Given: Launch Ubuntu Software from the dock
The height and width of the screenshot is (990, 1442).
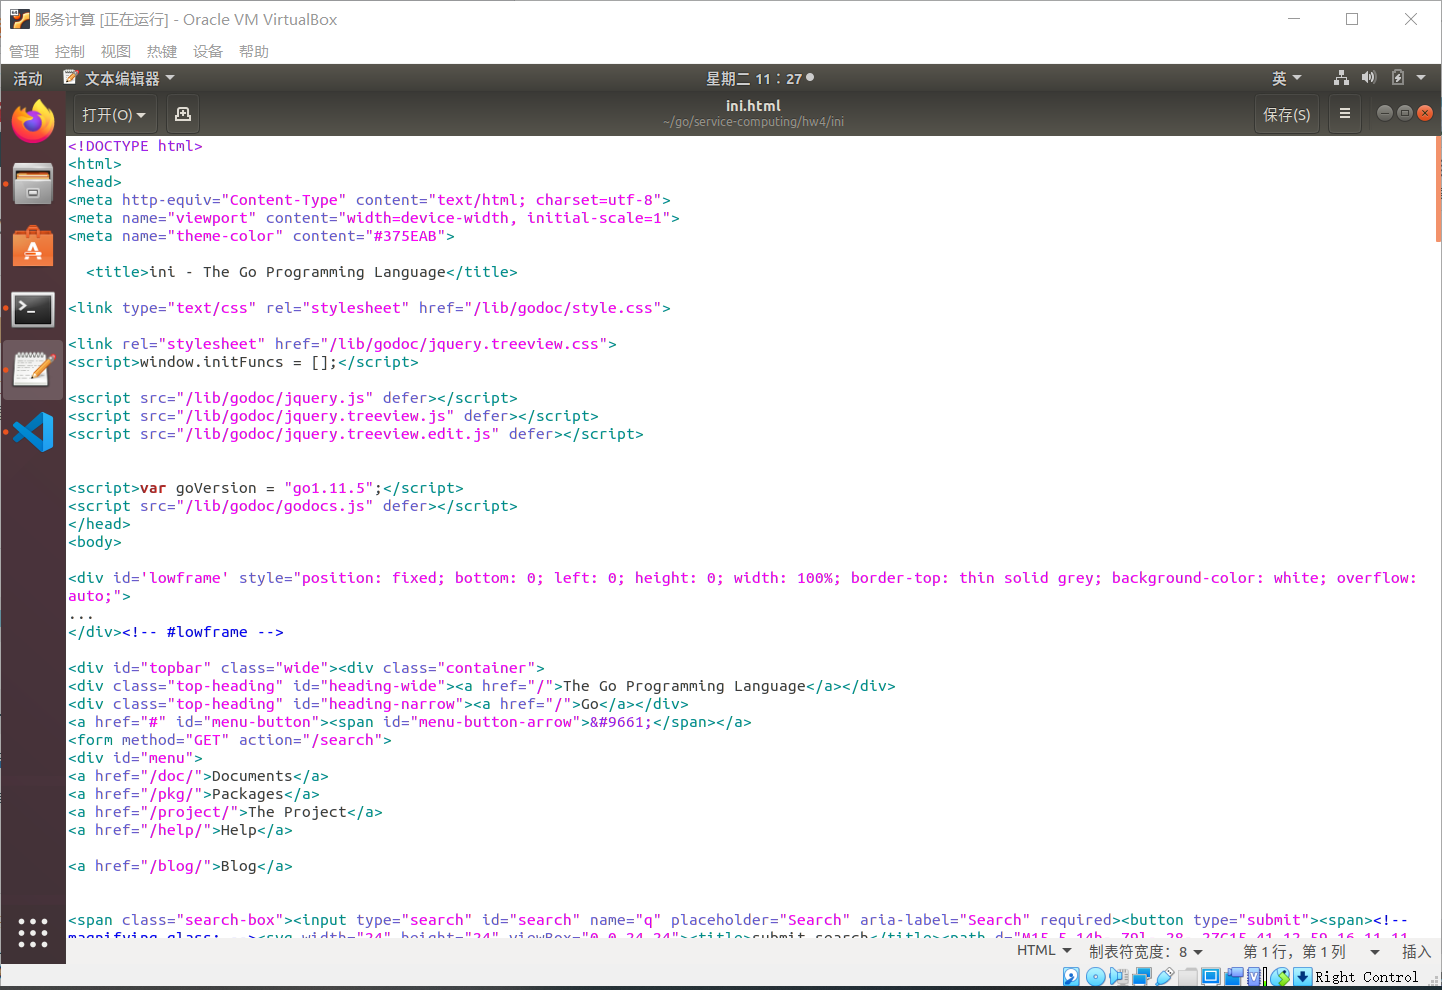Looking at the screenshot, I should (33, 247).
